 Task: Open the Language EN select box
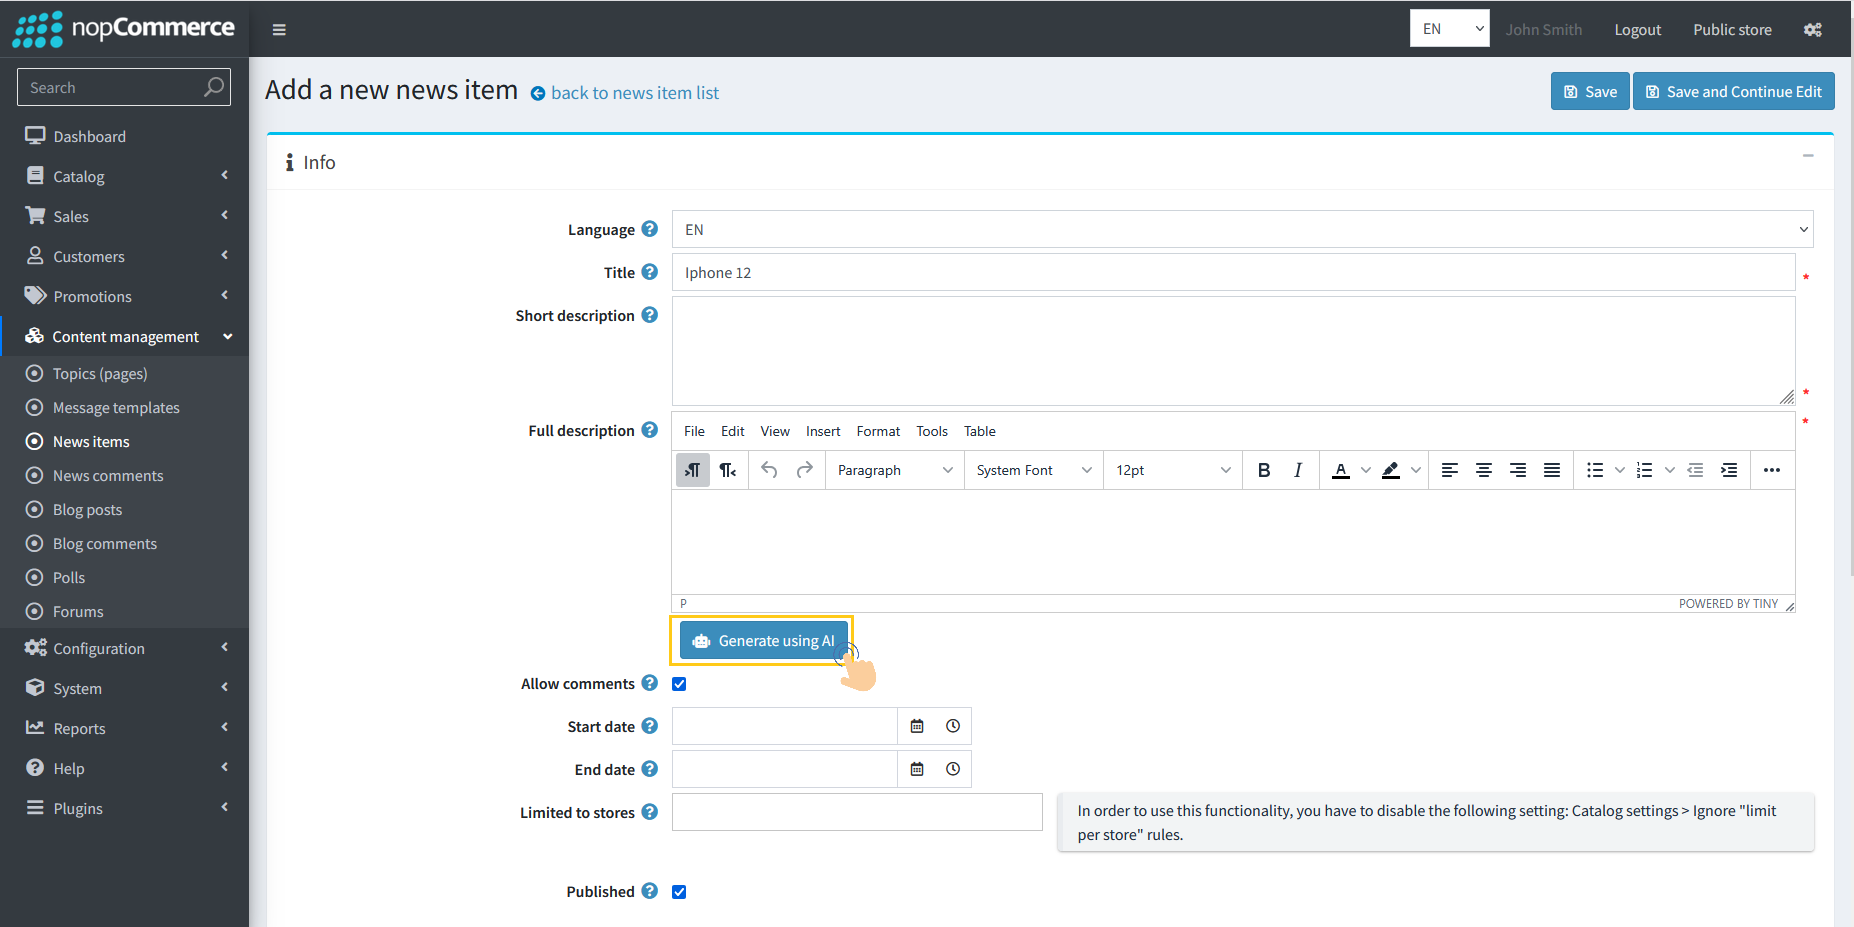pyautogui.click(x=1242, y=230)
